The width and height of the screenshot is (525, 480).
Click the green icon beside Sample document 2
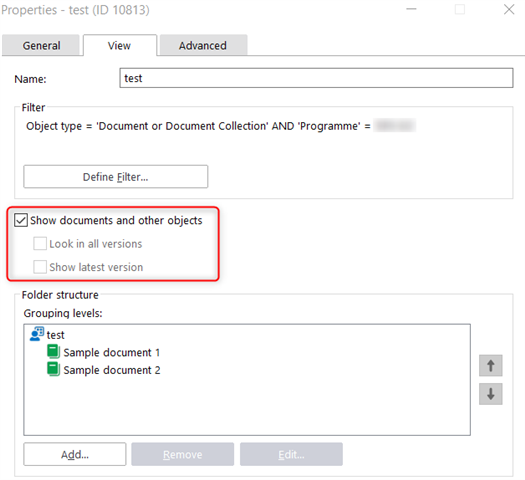tap(54, 369)
